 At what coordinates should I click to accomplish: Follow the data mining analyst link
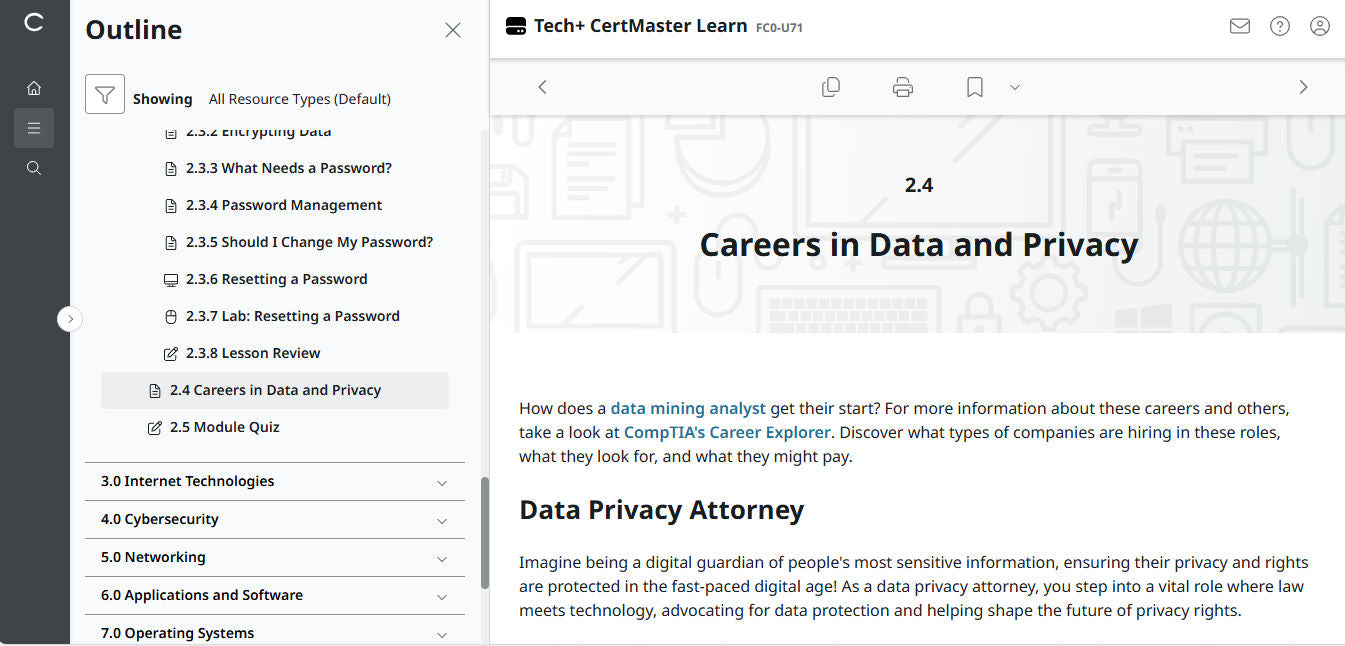coord(688,408)
